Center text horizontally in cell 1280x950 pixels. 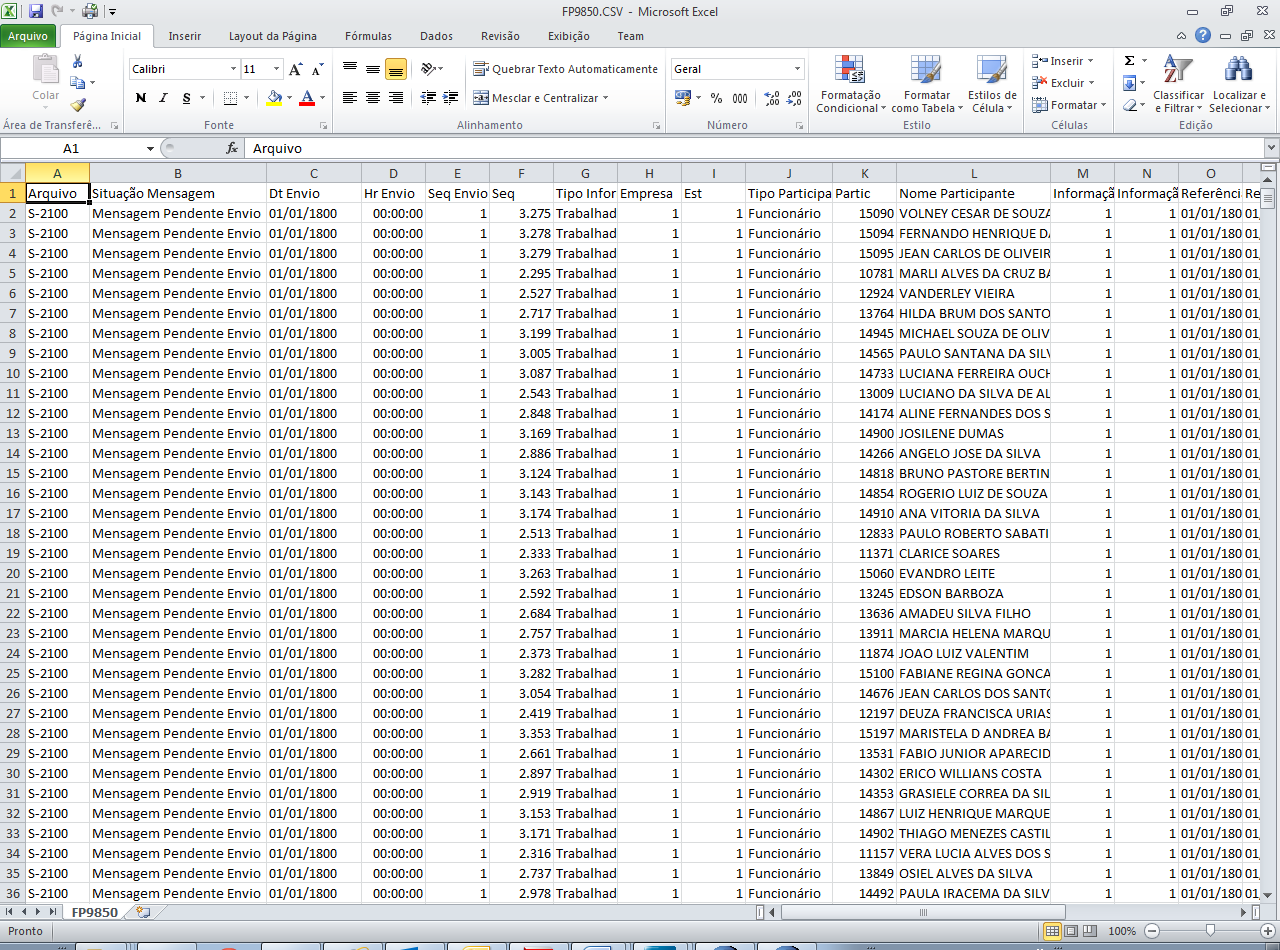(372, 98)
